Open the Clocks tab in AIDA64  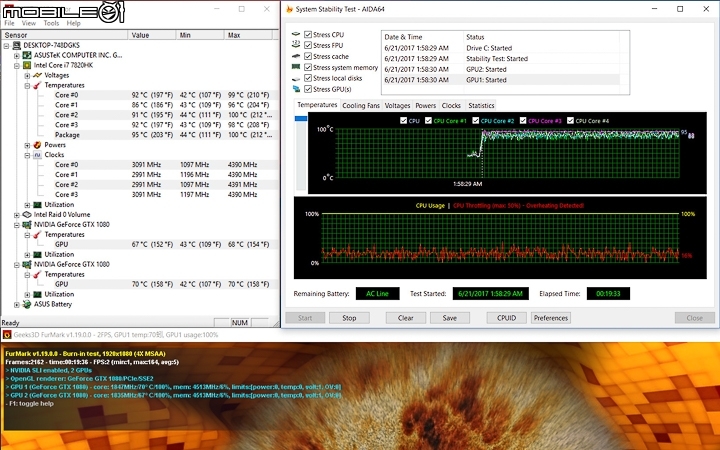click(x=451, y=106)
